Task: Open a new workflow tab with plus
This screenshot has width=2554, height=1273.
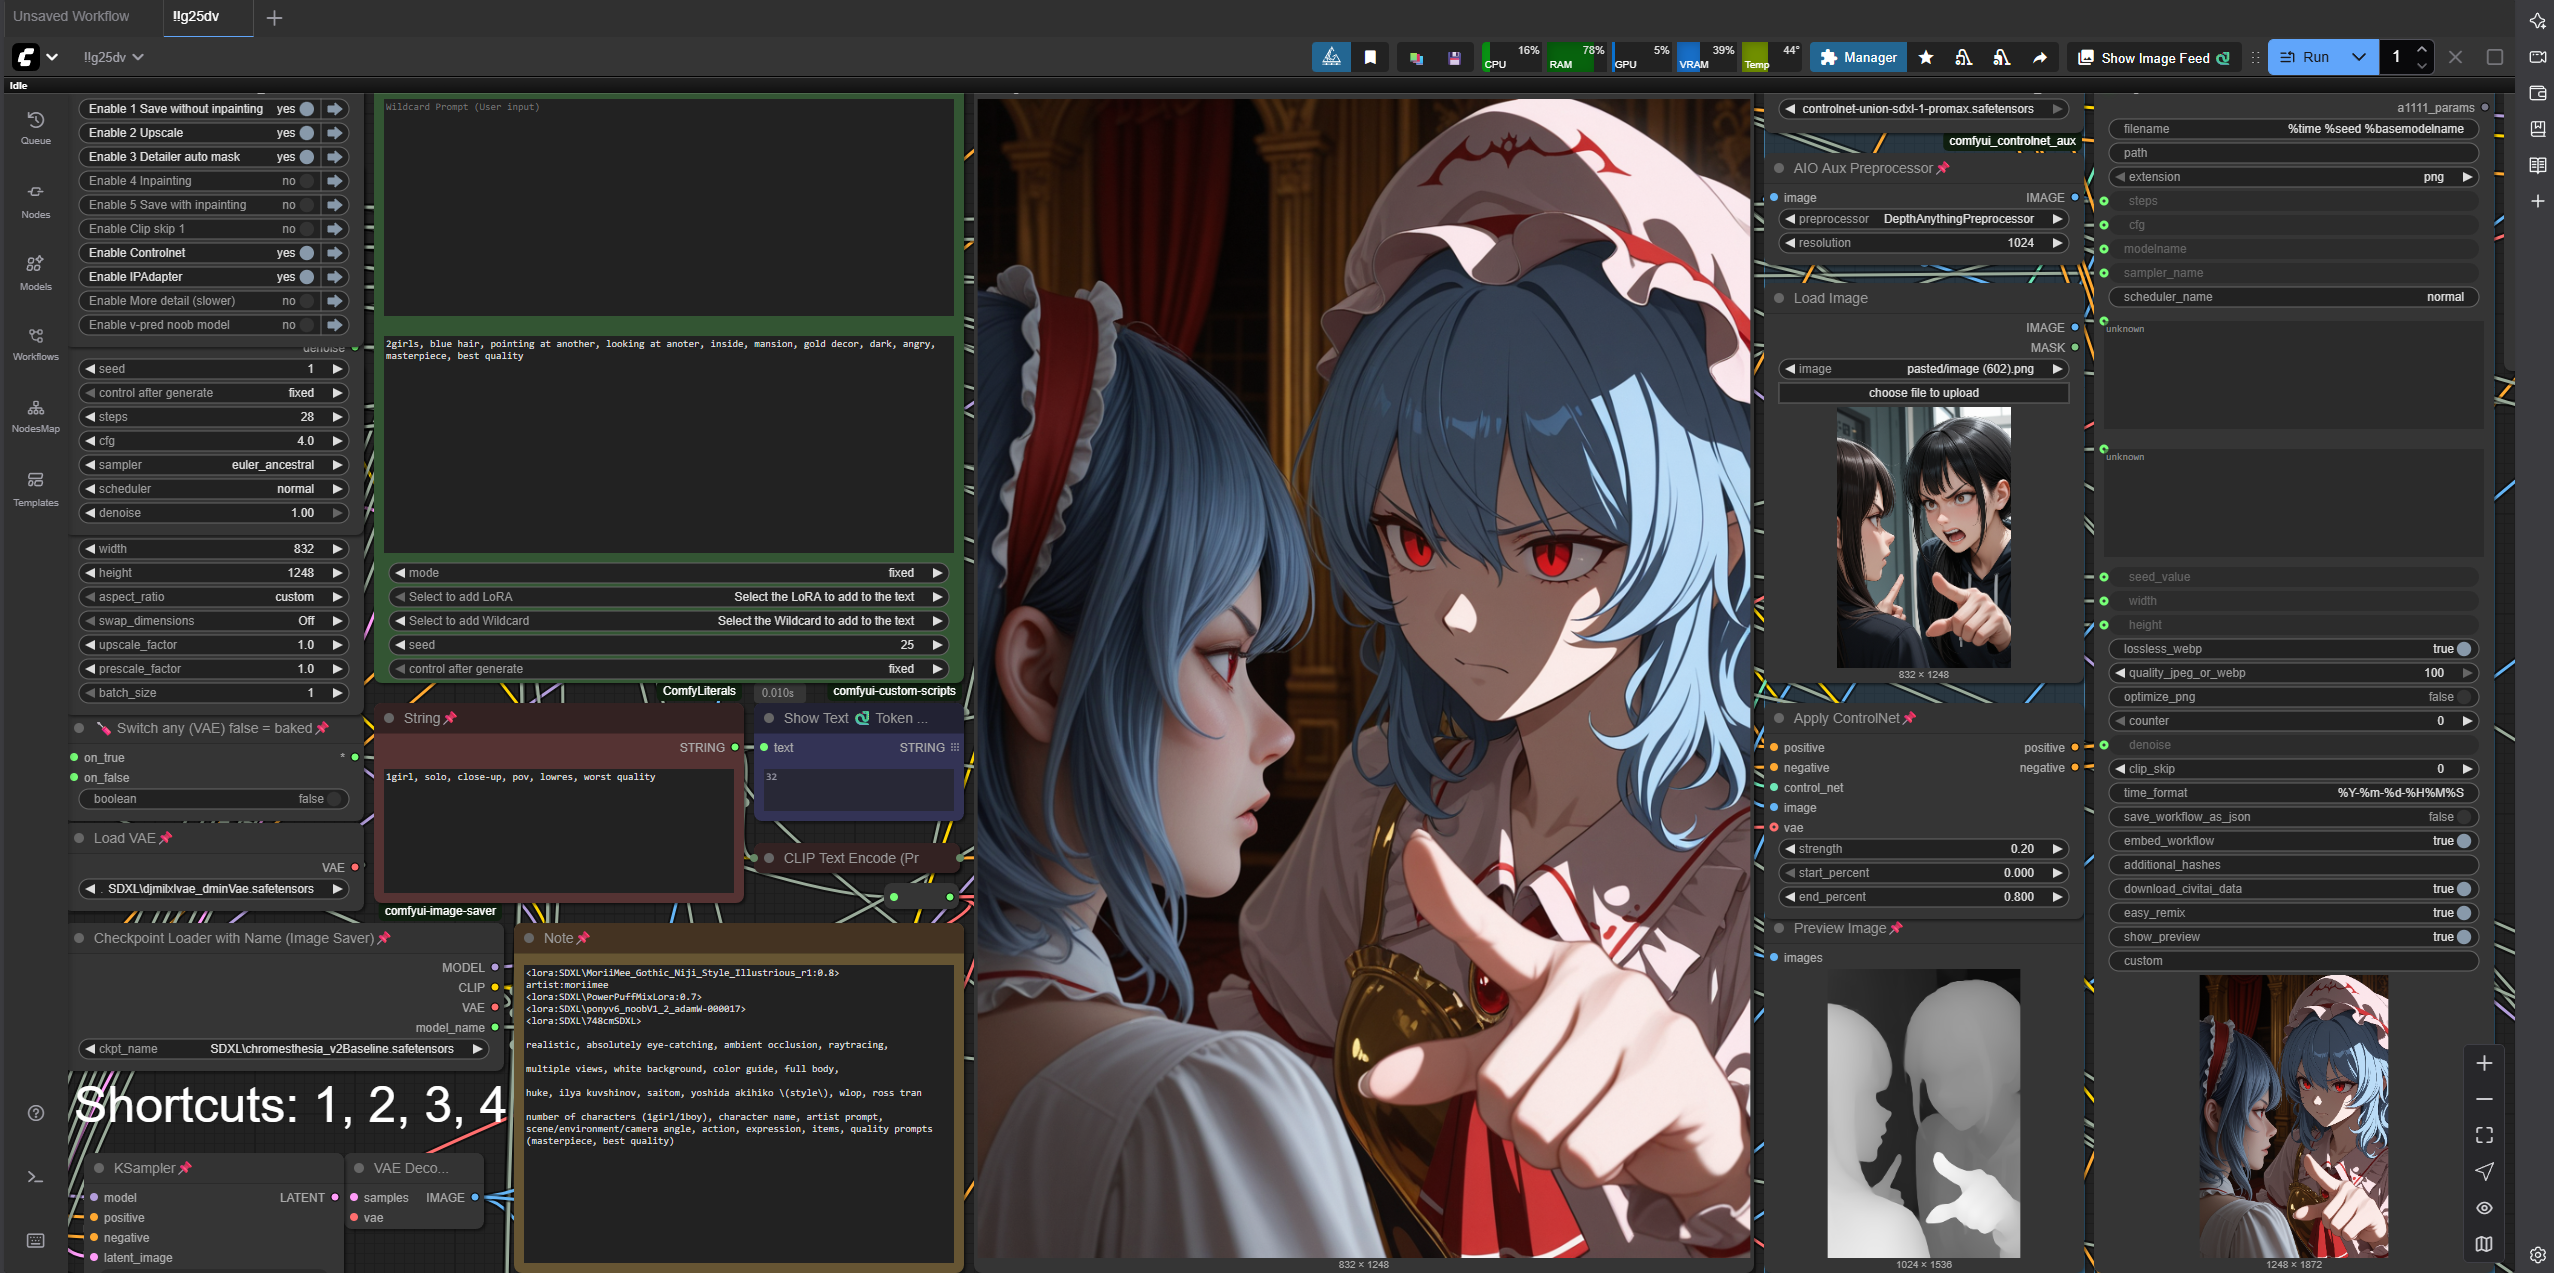Action: [x=274, y=17]
